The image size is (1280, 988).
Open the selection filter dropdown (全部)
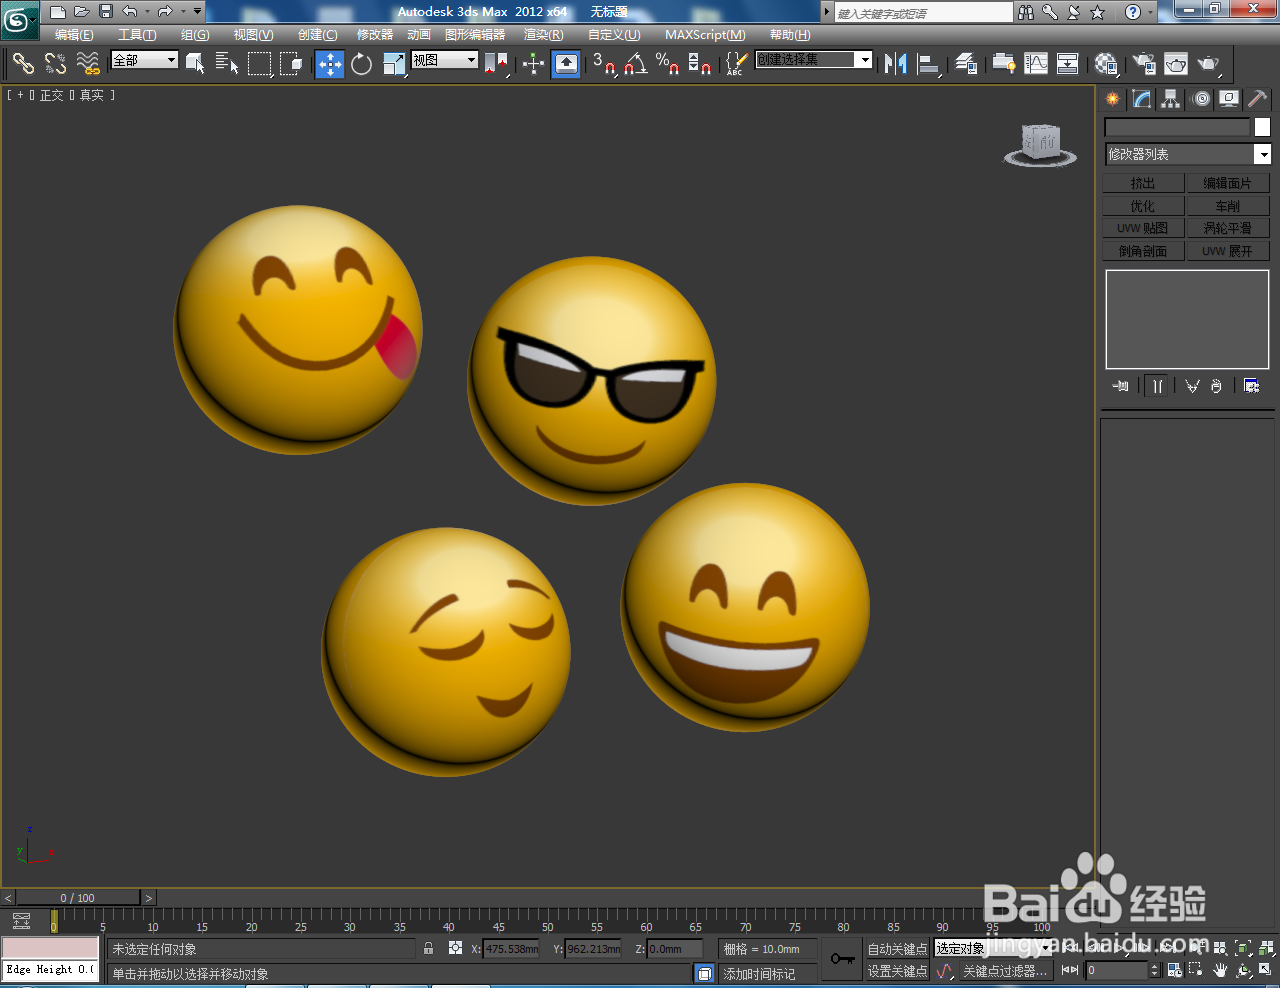click(145, 60)
